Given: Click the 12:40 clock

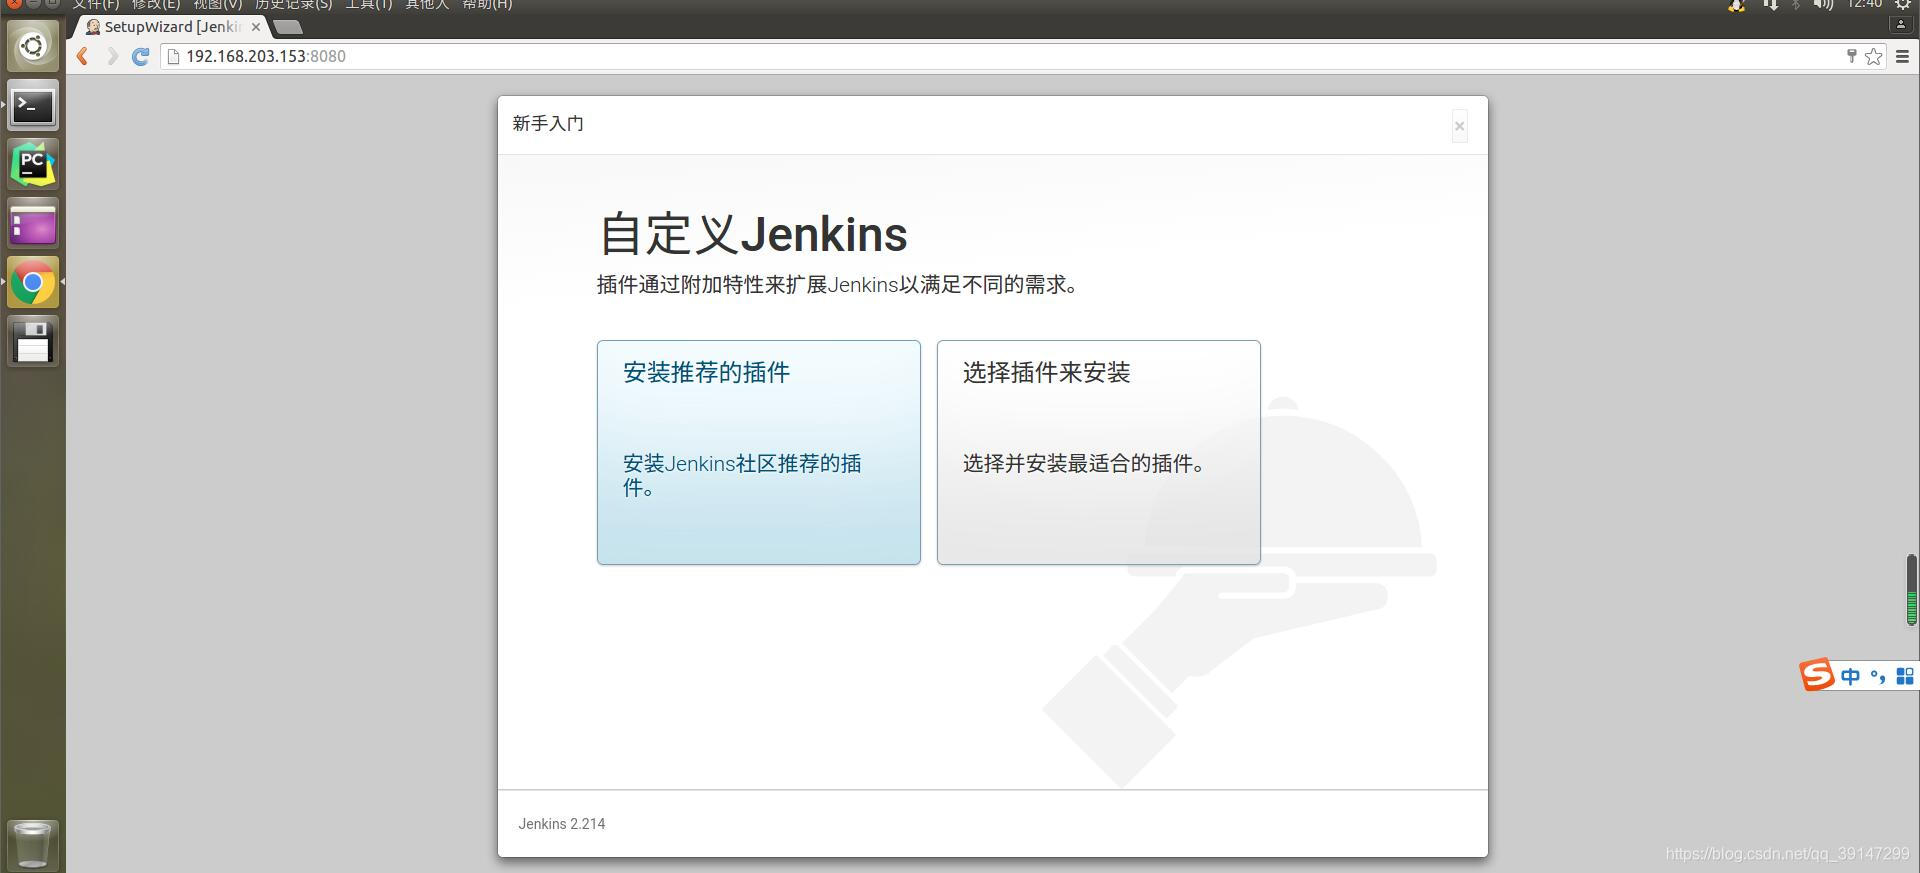Looking at the screenshot, I should point(1864,5).
